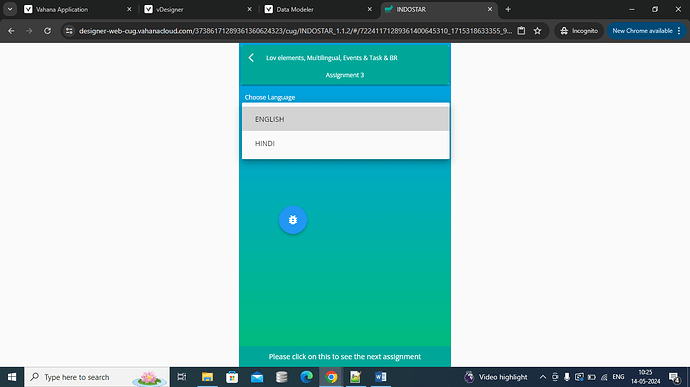Click the clipboard icon in address bar

click(x=521, y=31)
